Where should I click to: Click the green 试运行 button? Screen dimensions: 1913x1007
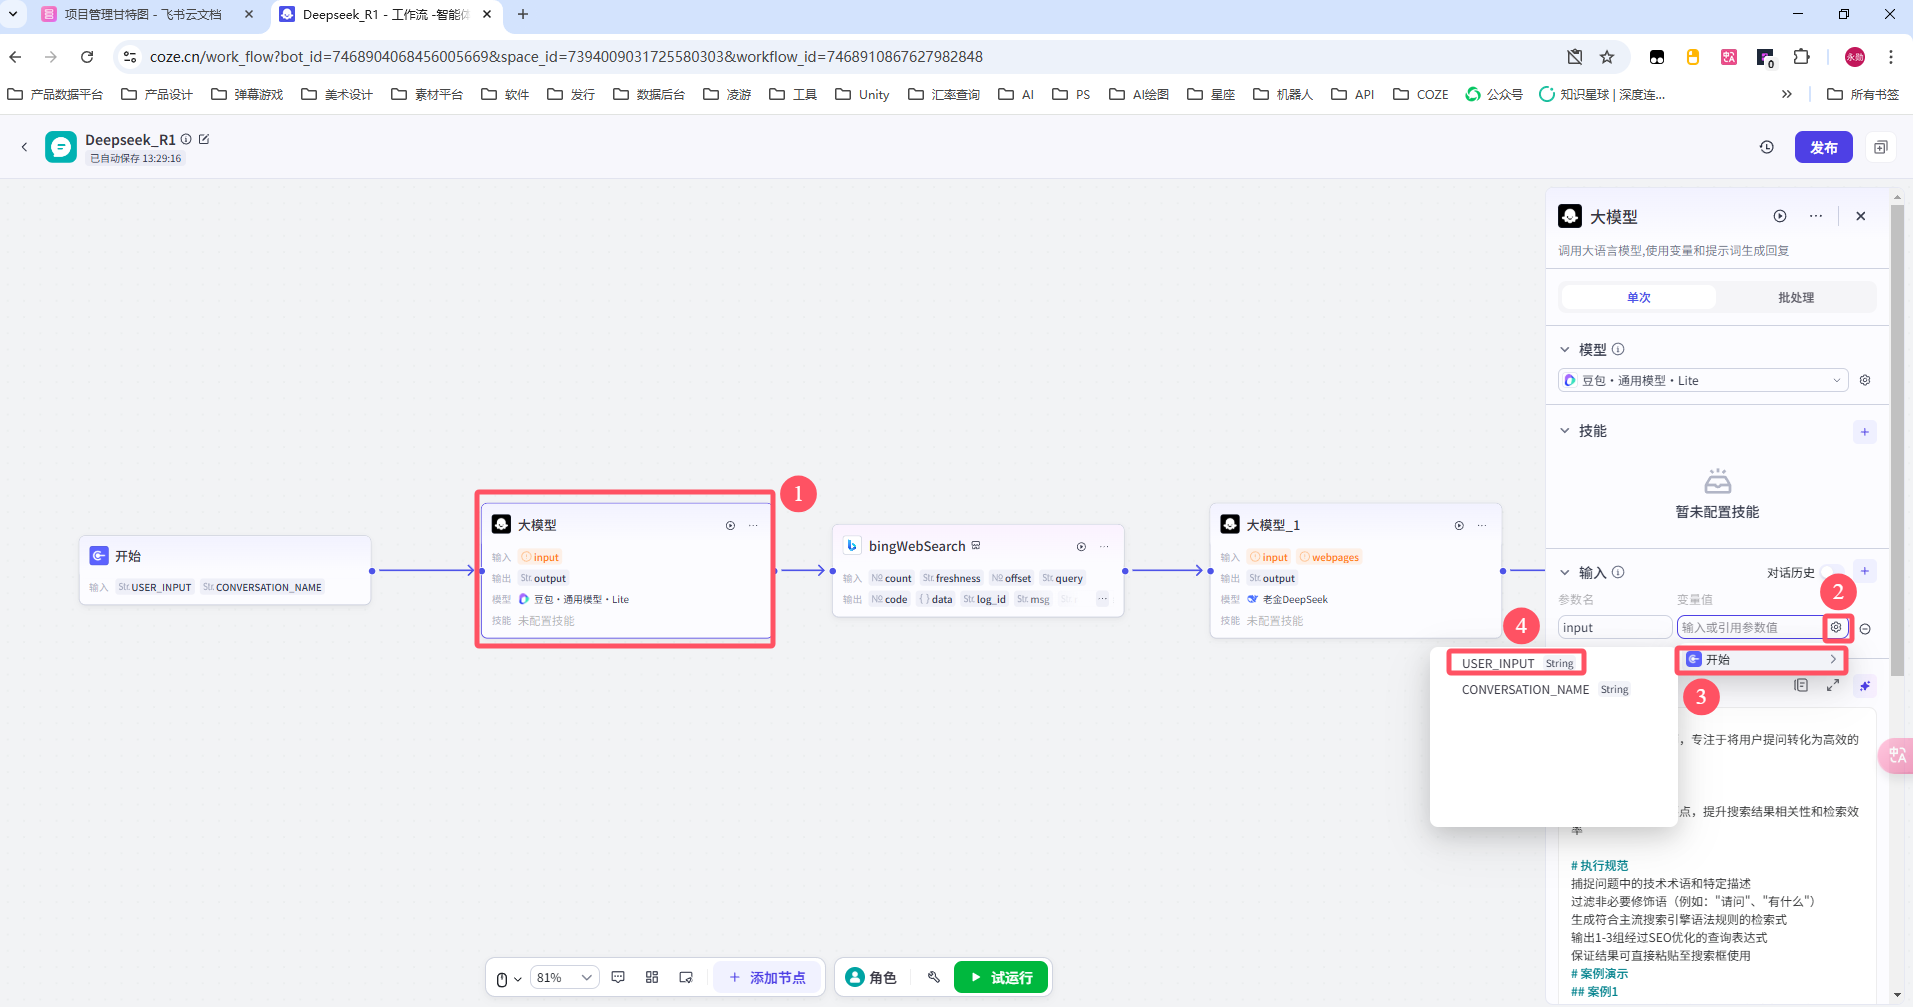point(1001,977)
